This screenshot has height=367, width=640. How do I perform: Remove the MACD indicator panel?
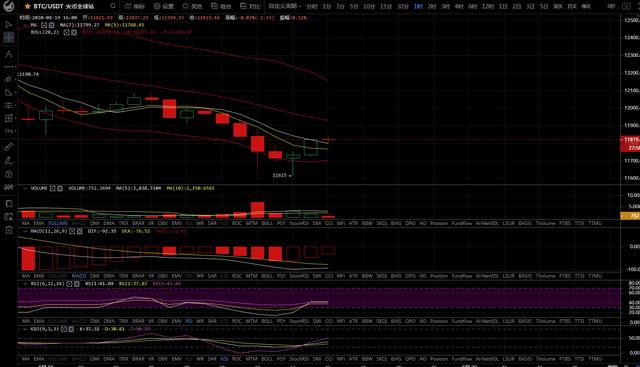point(80,231)
